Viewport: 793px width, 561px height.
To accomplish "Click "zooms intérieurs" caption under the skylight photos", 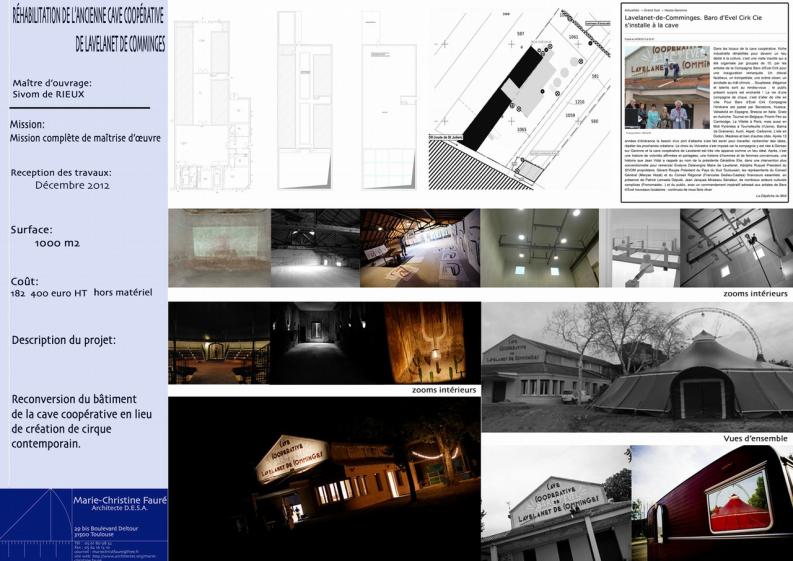I will coord(755,293).
